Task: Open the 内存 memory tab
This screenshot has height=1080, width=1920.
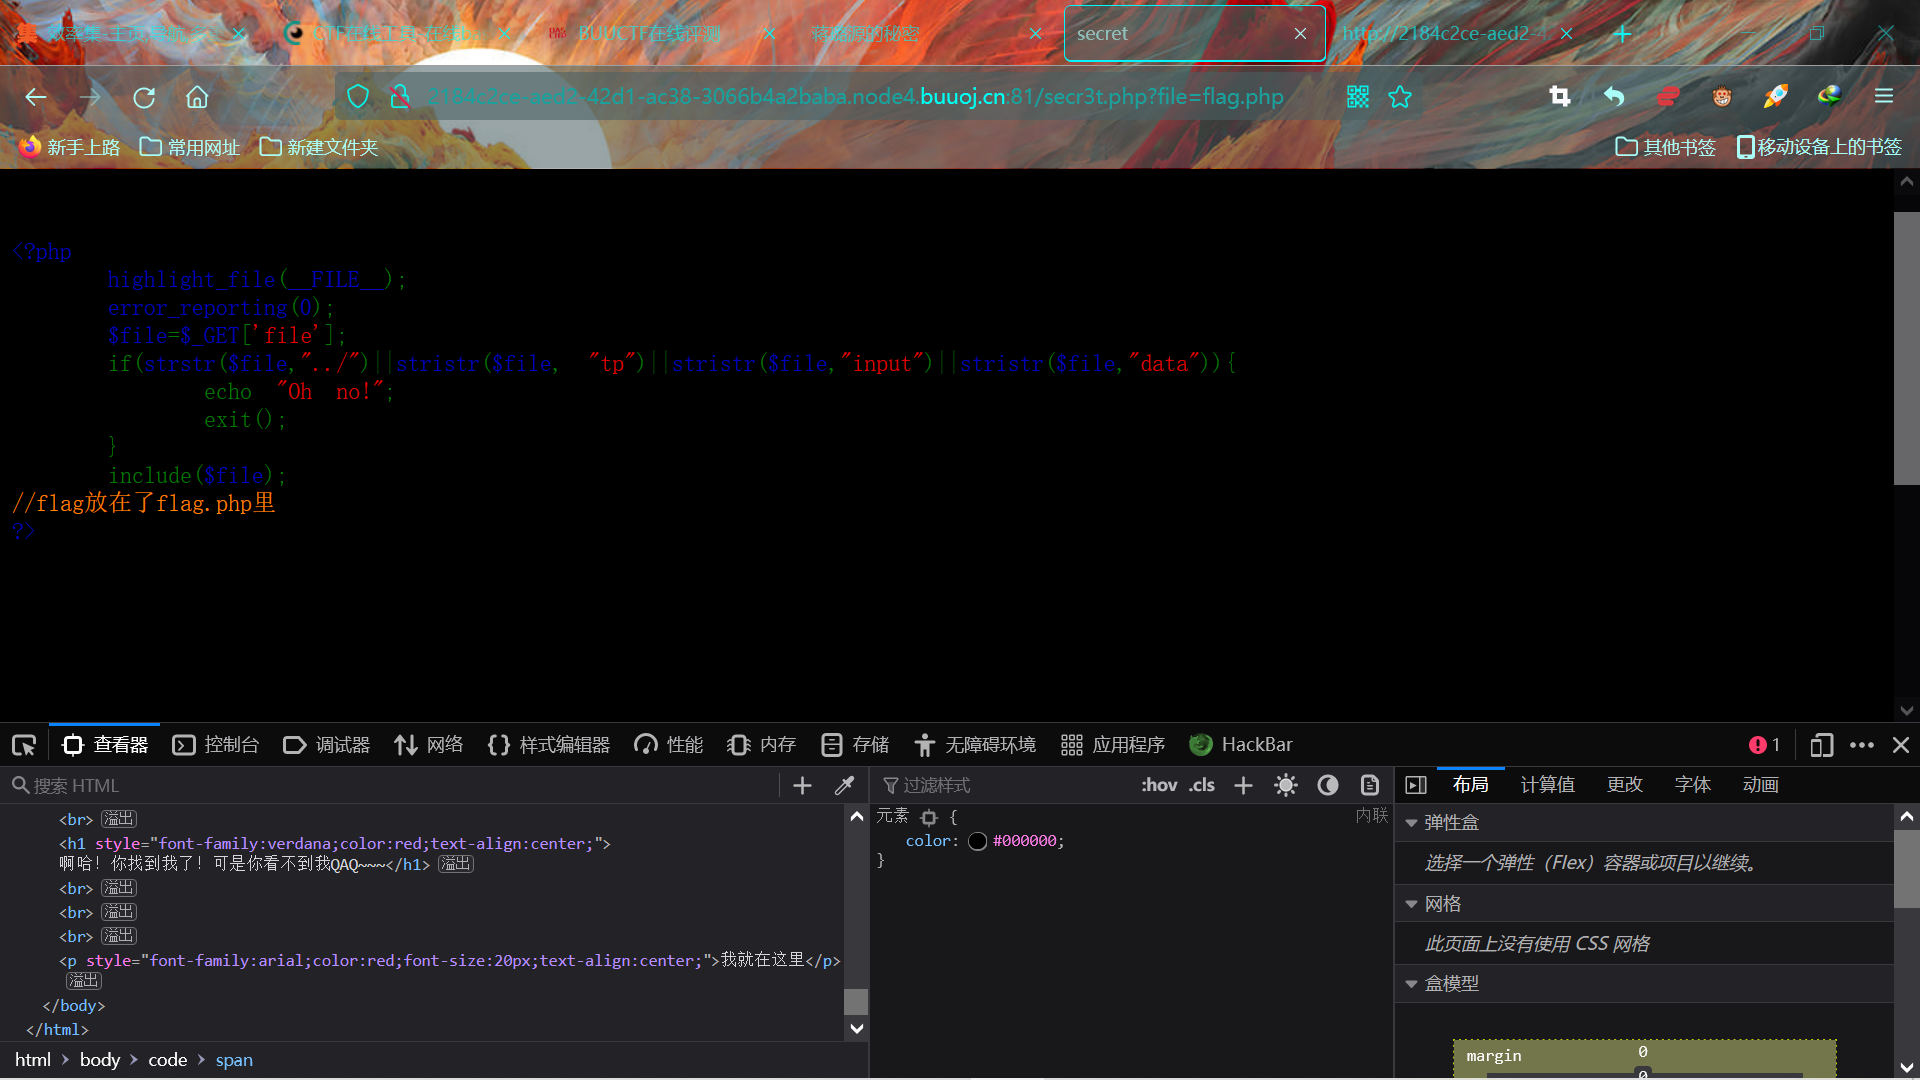Action: point(761,745)
